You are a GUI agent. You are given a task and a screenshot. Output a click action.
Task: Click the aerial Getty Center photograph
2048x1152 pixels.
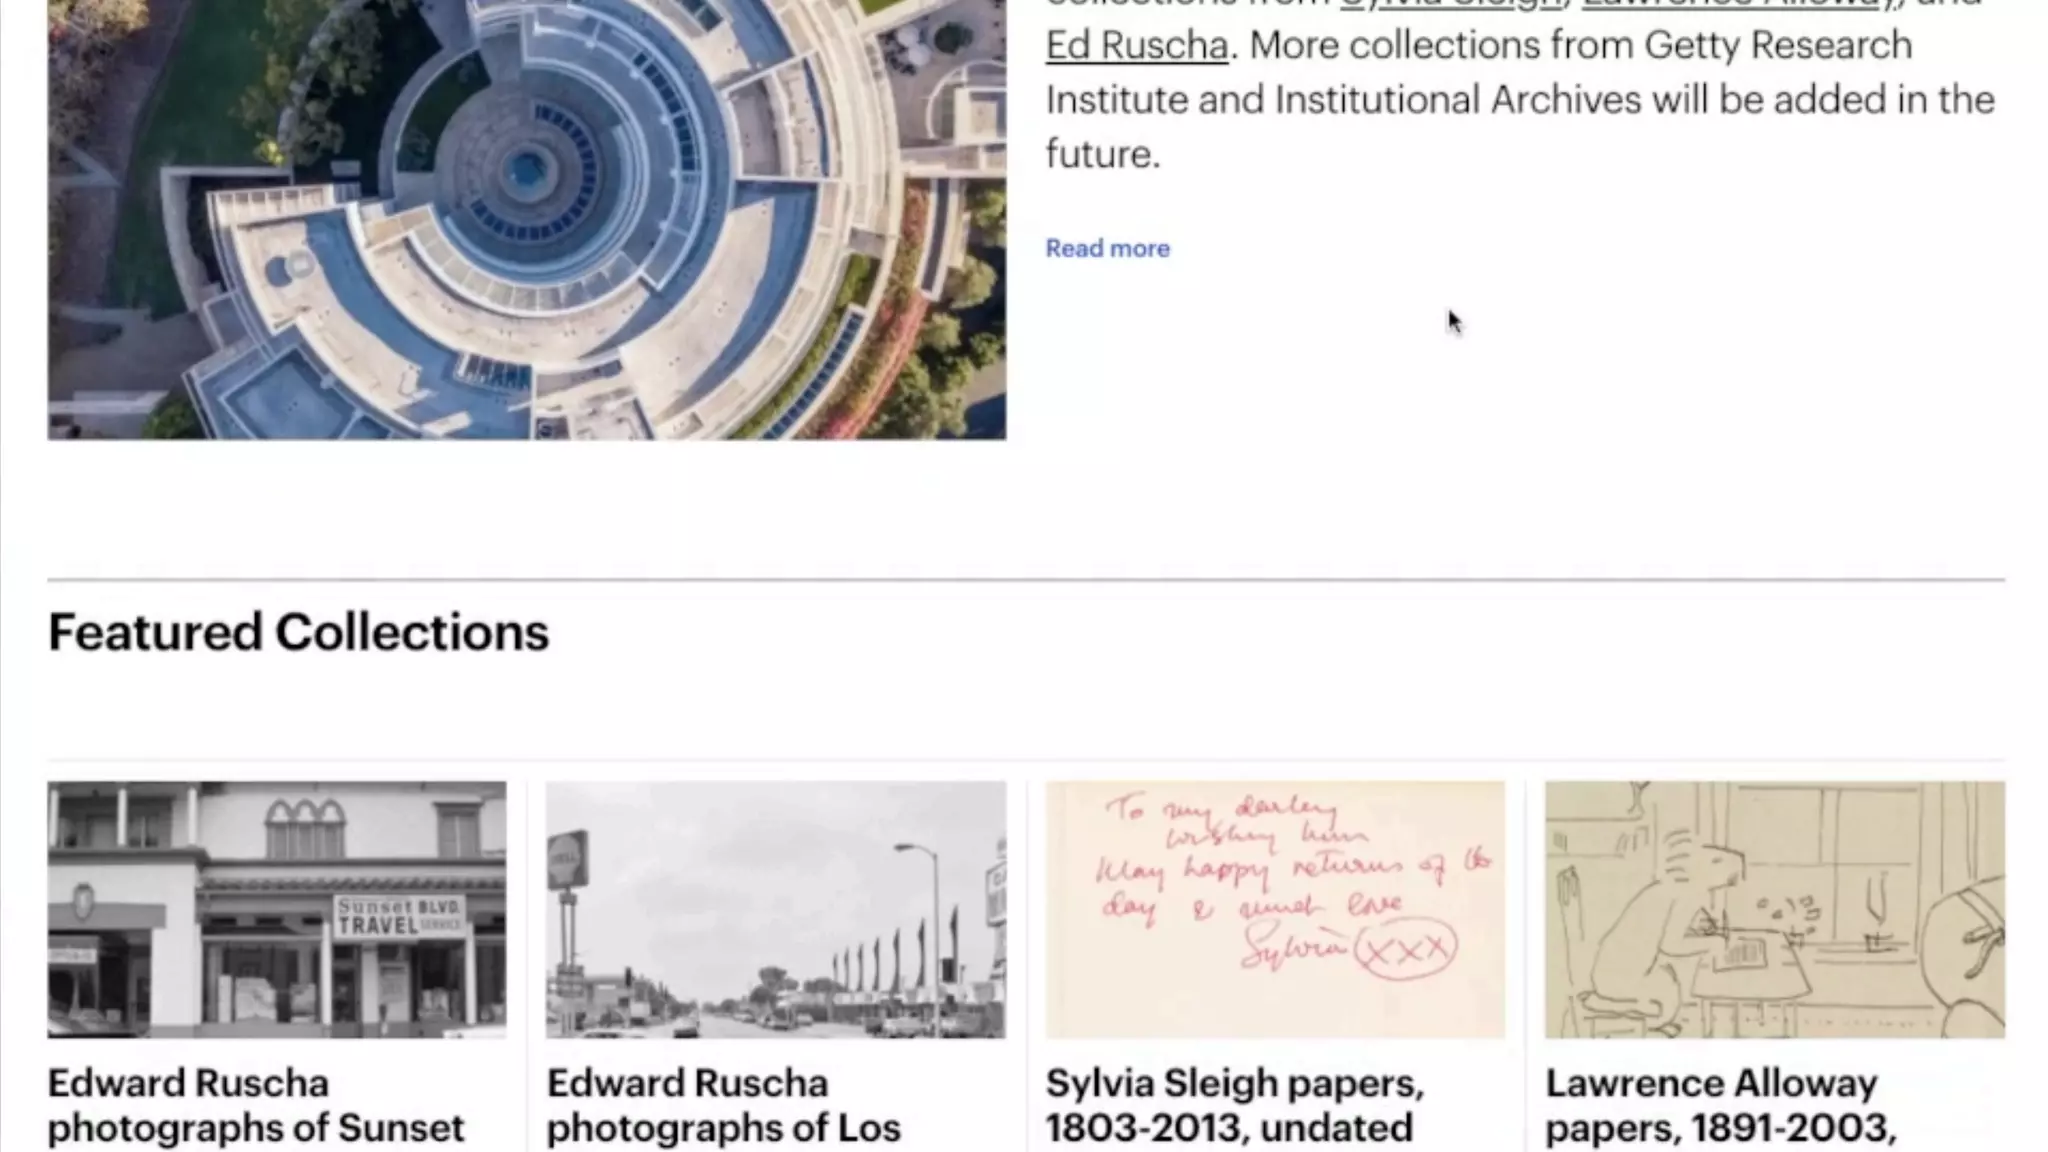click(527, 219)
